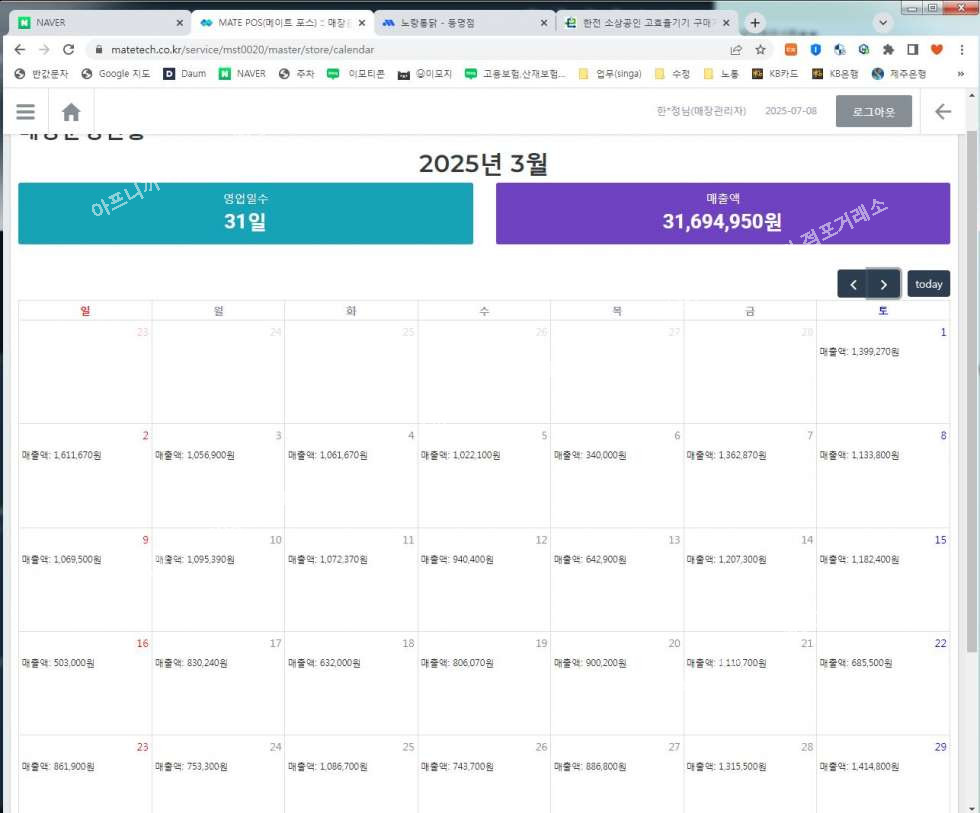The height and width of the screenshot is (813, 980).
Task: Jump to today in calendar
Action: click(x=928, y=284)
